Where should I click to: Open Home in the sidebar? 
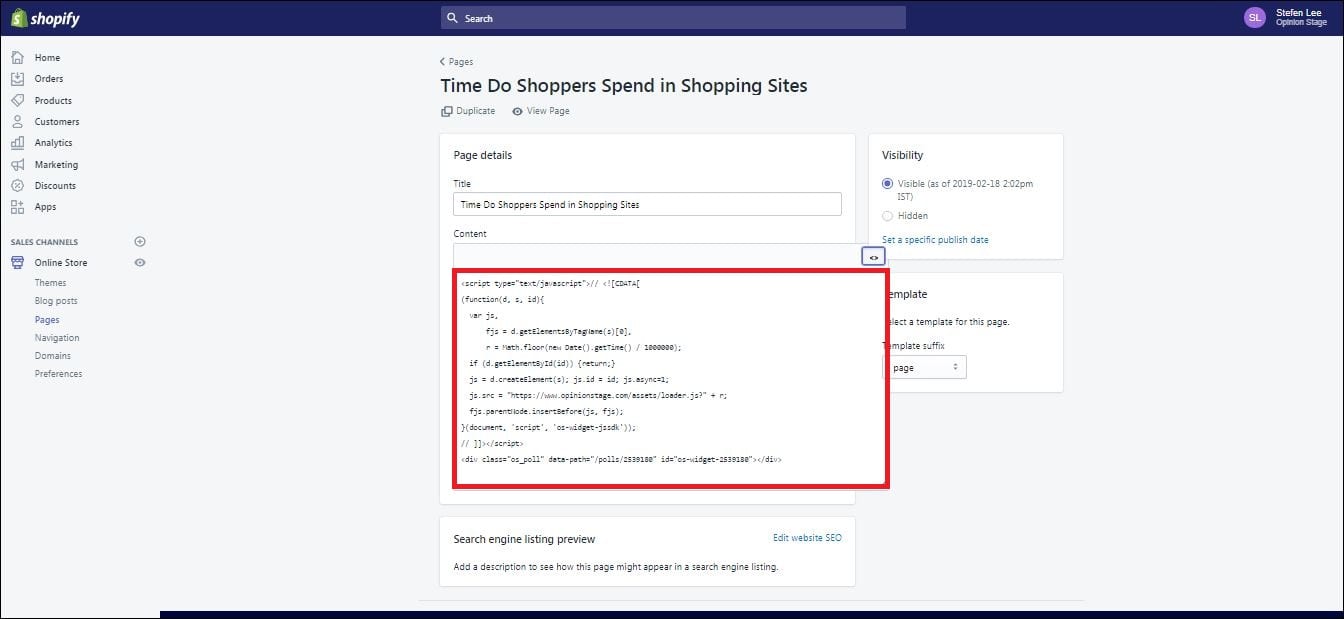coord(47,58)
